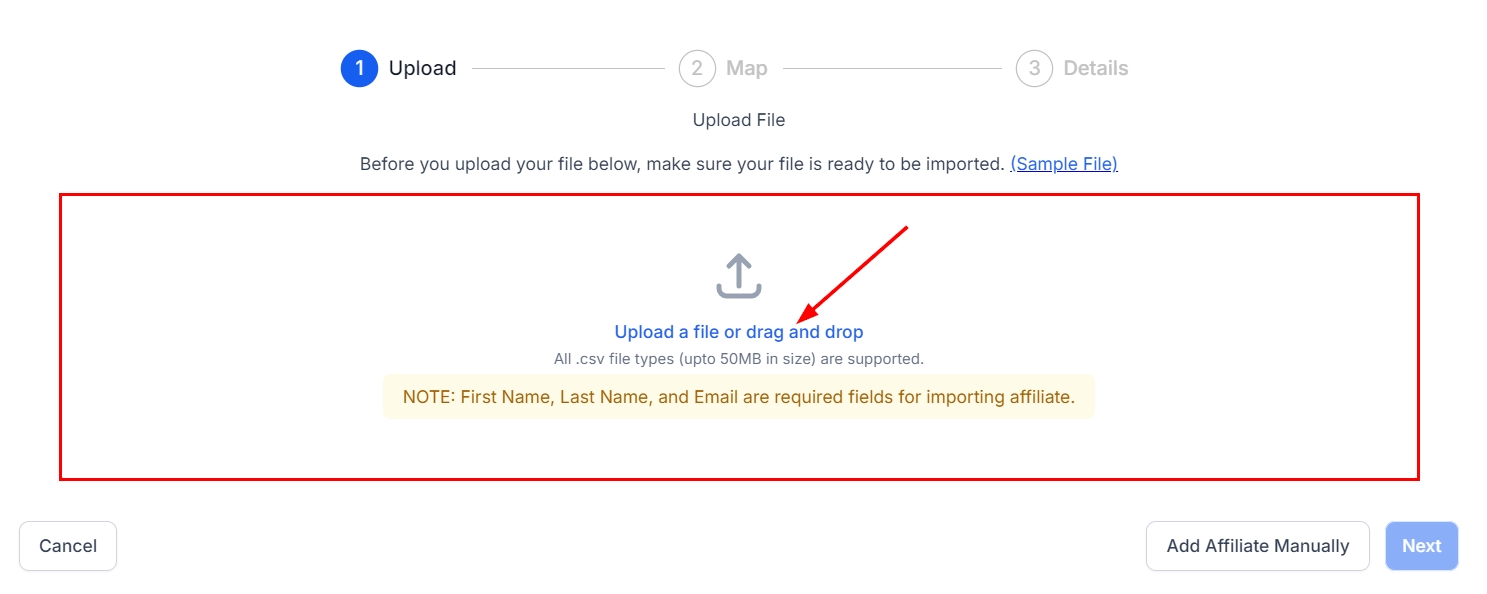Jump to the Details step label
1487x594 pixels.
(x=1095, y=69)
